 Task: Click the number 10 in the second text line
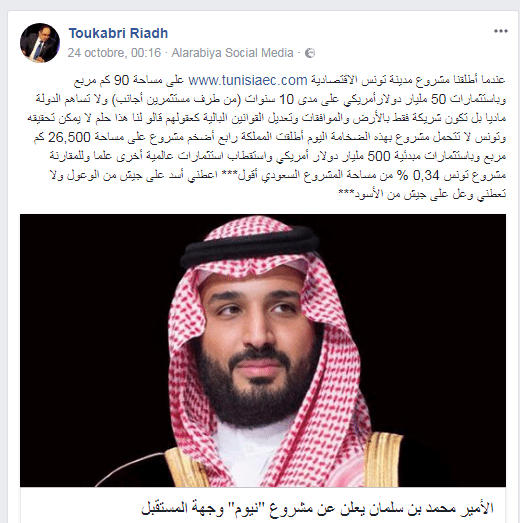(x=286, y=99)
